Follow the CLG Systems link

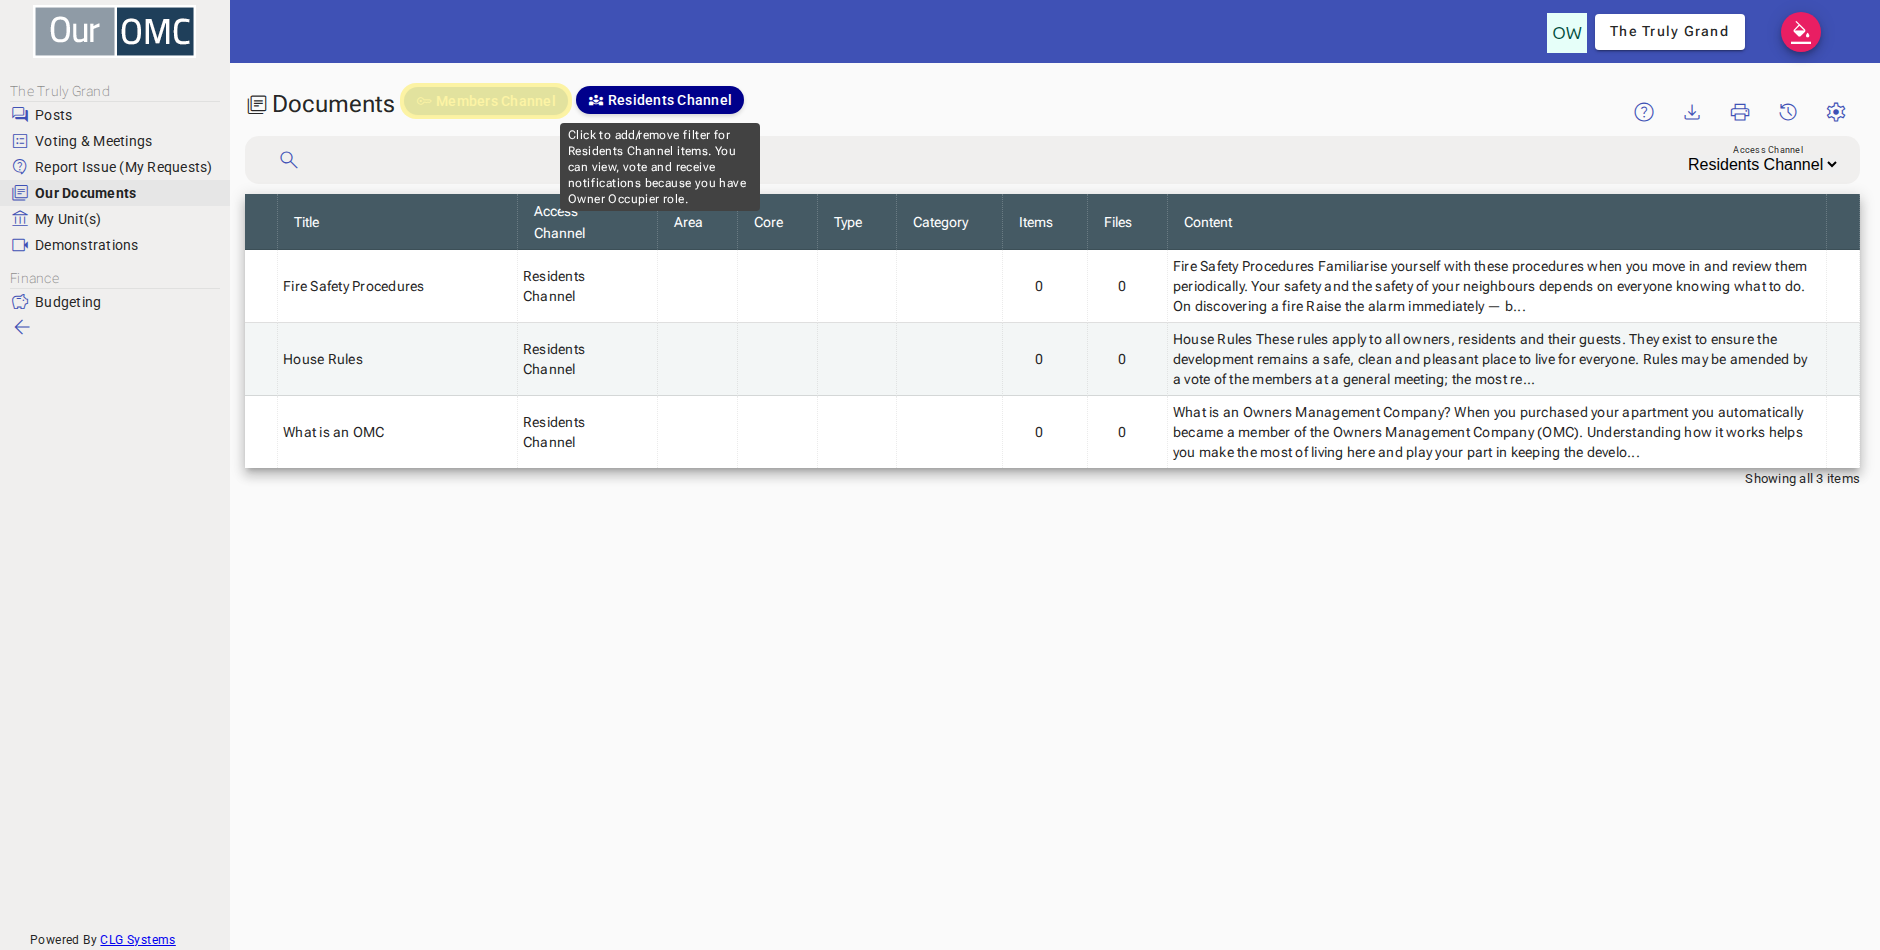click(x=137, y=940)
